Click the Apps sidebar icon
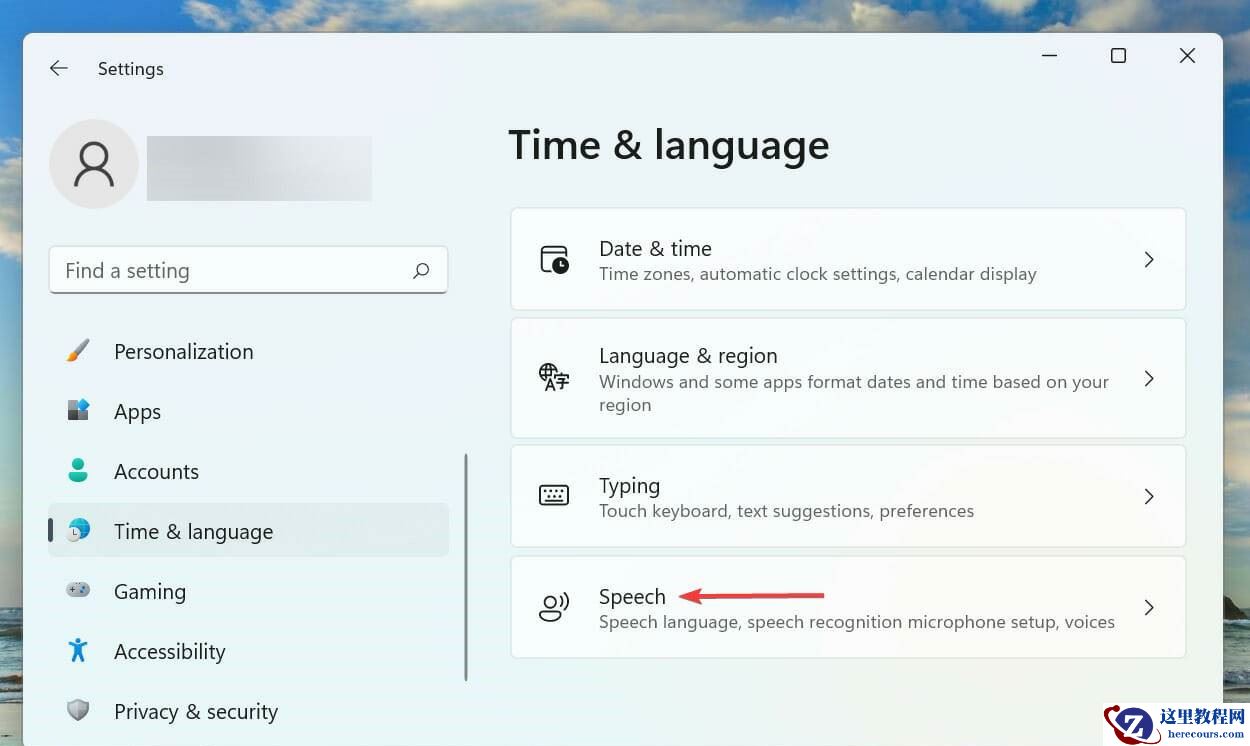The image size is (1250, 746). (78, 411)
